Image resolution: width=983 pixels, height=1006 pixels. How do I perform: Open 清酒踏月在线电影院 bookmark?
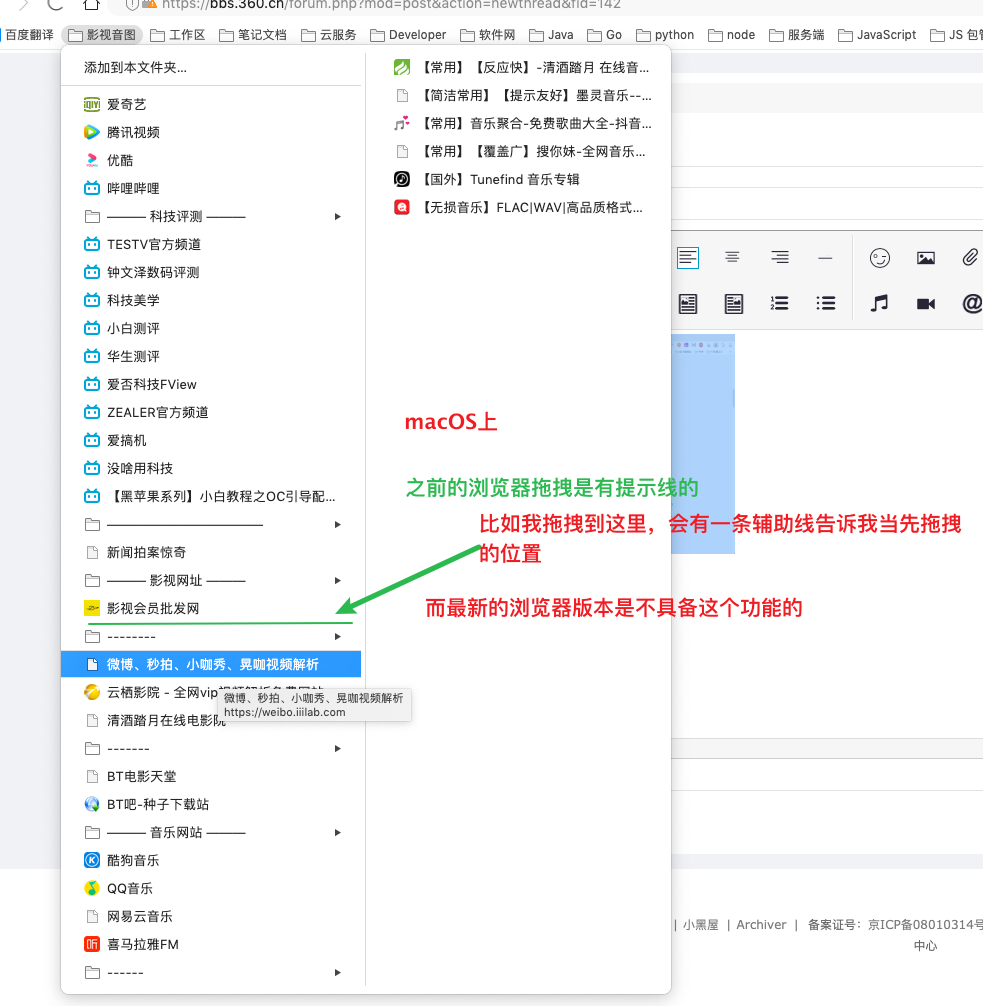(211, 720)
